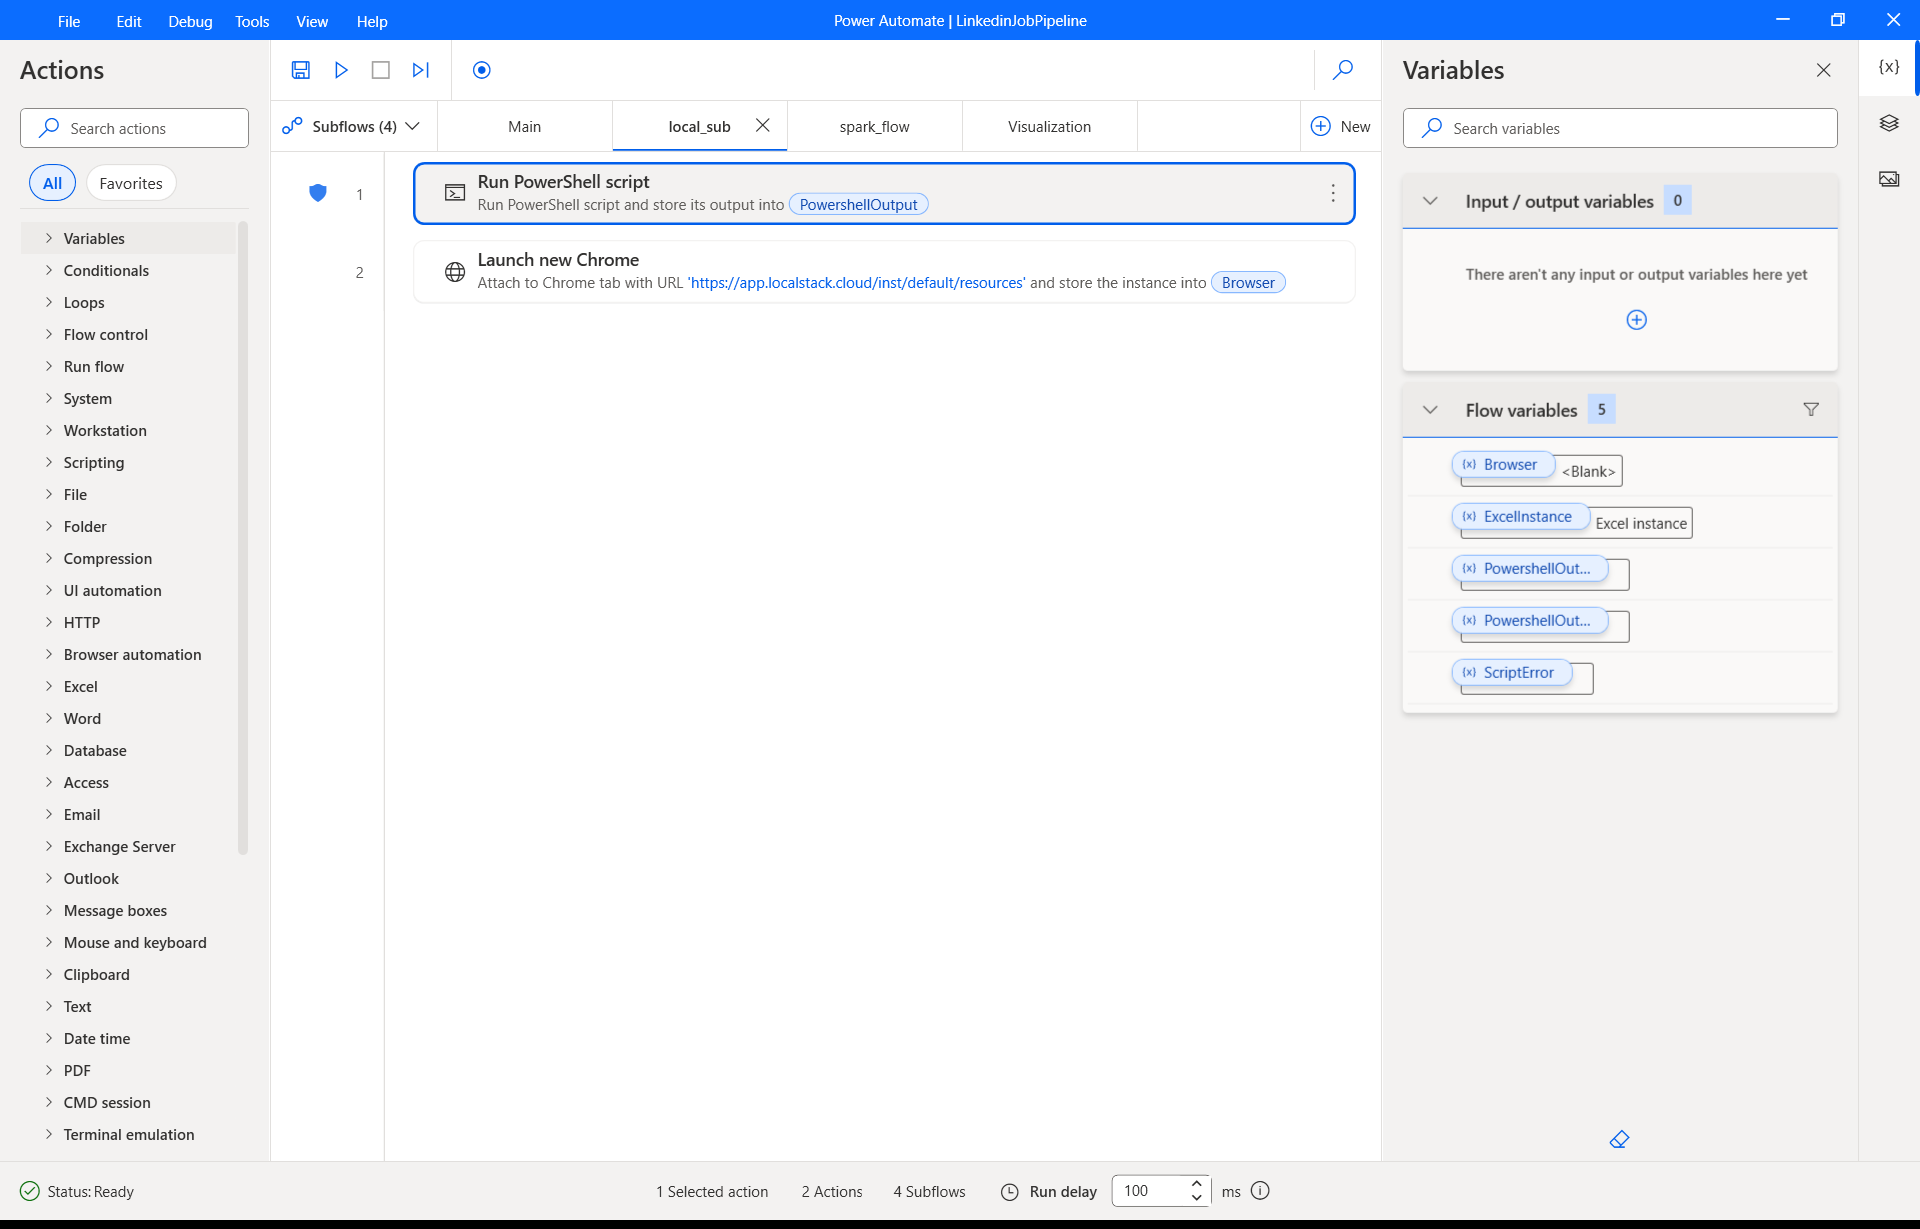The image size is (1920, 1229).
Task: Click New subflow button
Action: point(1340,126)
